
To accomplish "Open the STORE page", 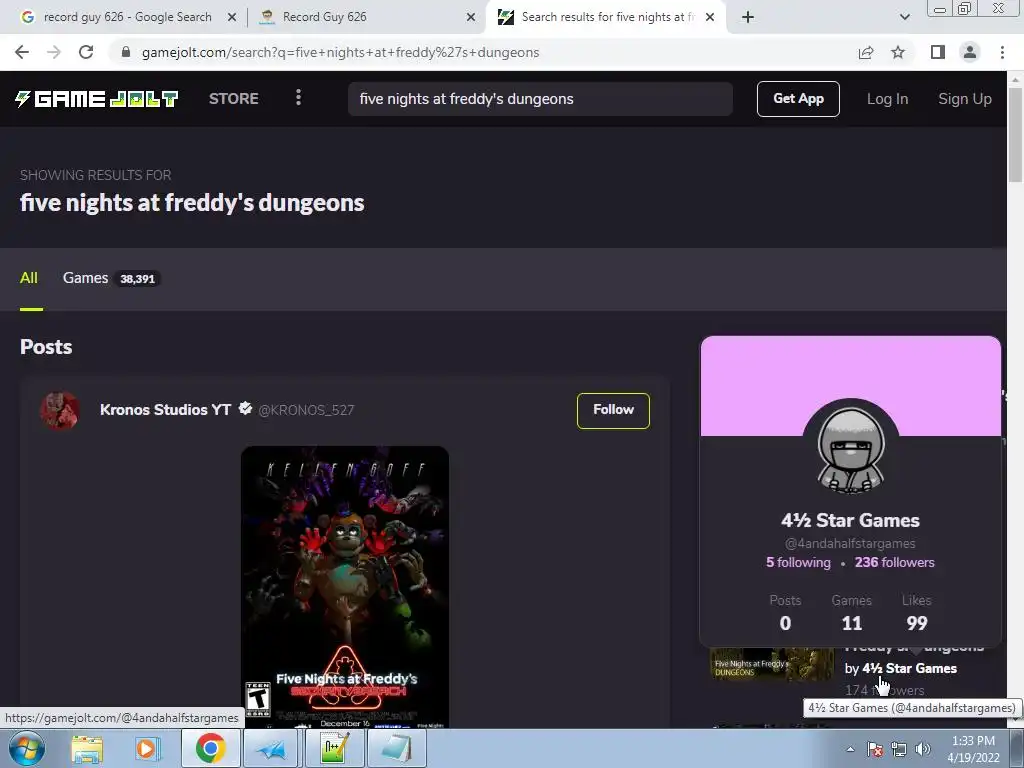I will click(x=234, y=99).
